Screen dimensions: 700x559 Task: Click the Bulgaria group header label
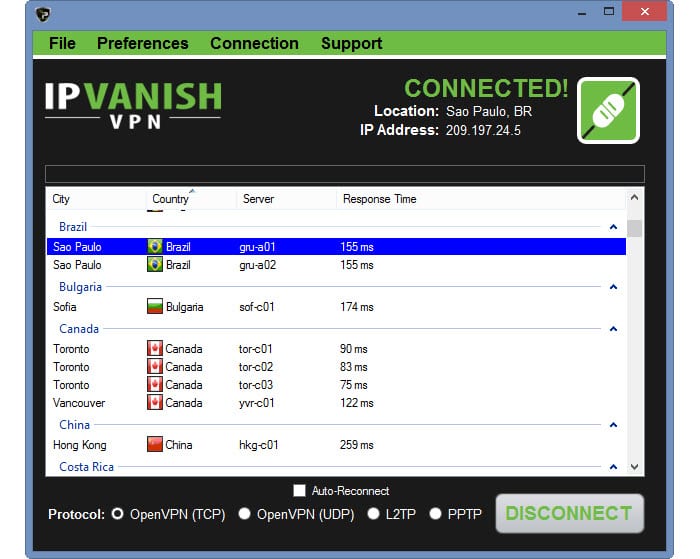(80, 287)
